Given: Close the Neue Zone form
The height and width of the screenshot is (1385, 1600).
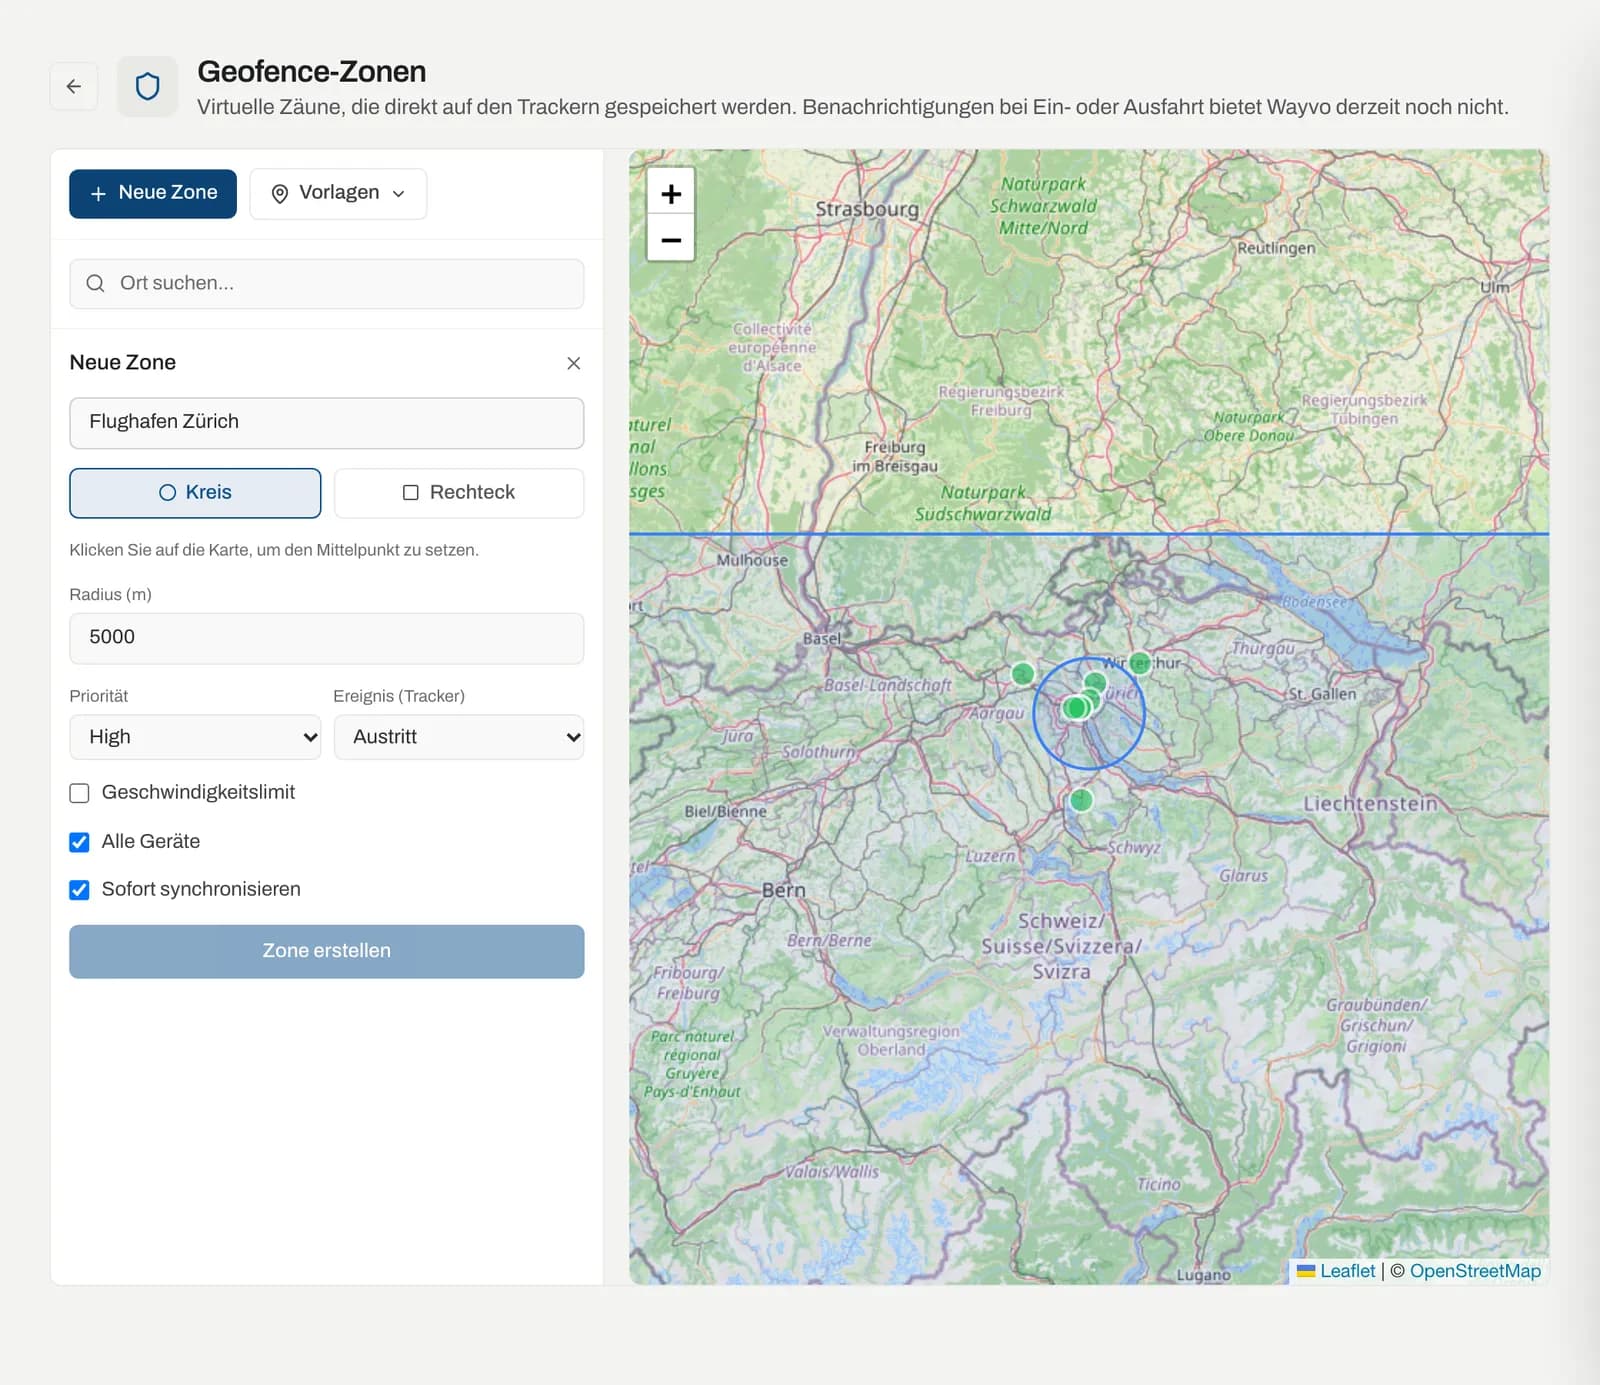Looking at the screenshot, I should coord(573,363).
